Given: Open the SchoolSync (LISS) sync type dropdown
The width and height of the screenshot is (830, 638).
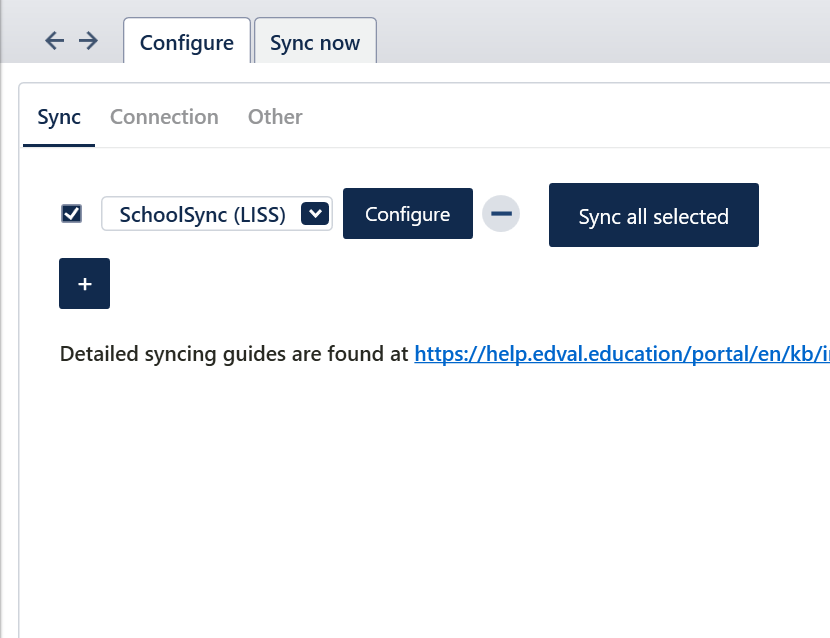Looking at the screenshot, I should pos(203,214).
